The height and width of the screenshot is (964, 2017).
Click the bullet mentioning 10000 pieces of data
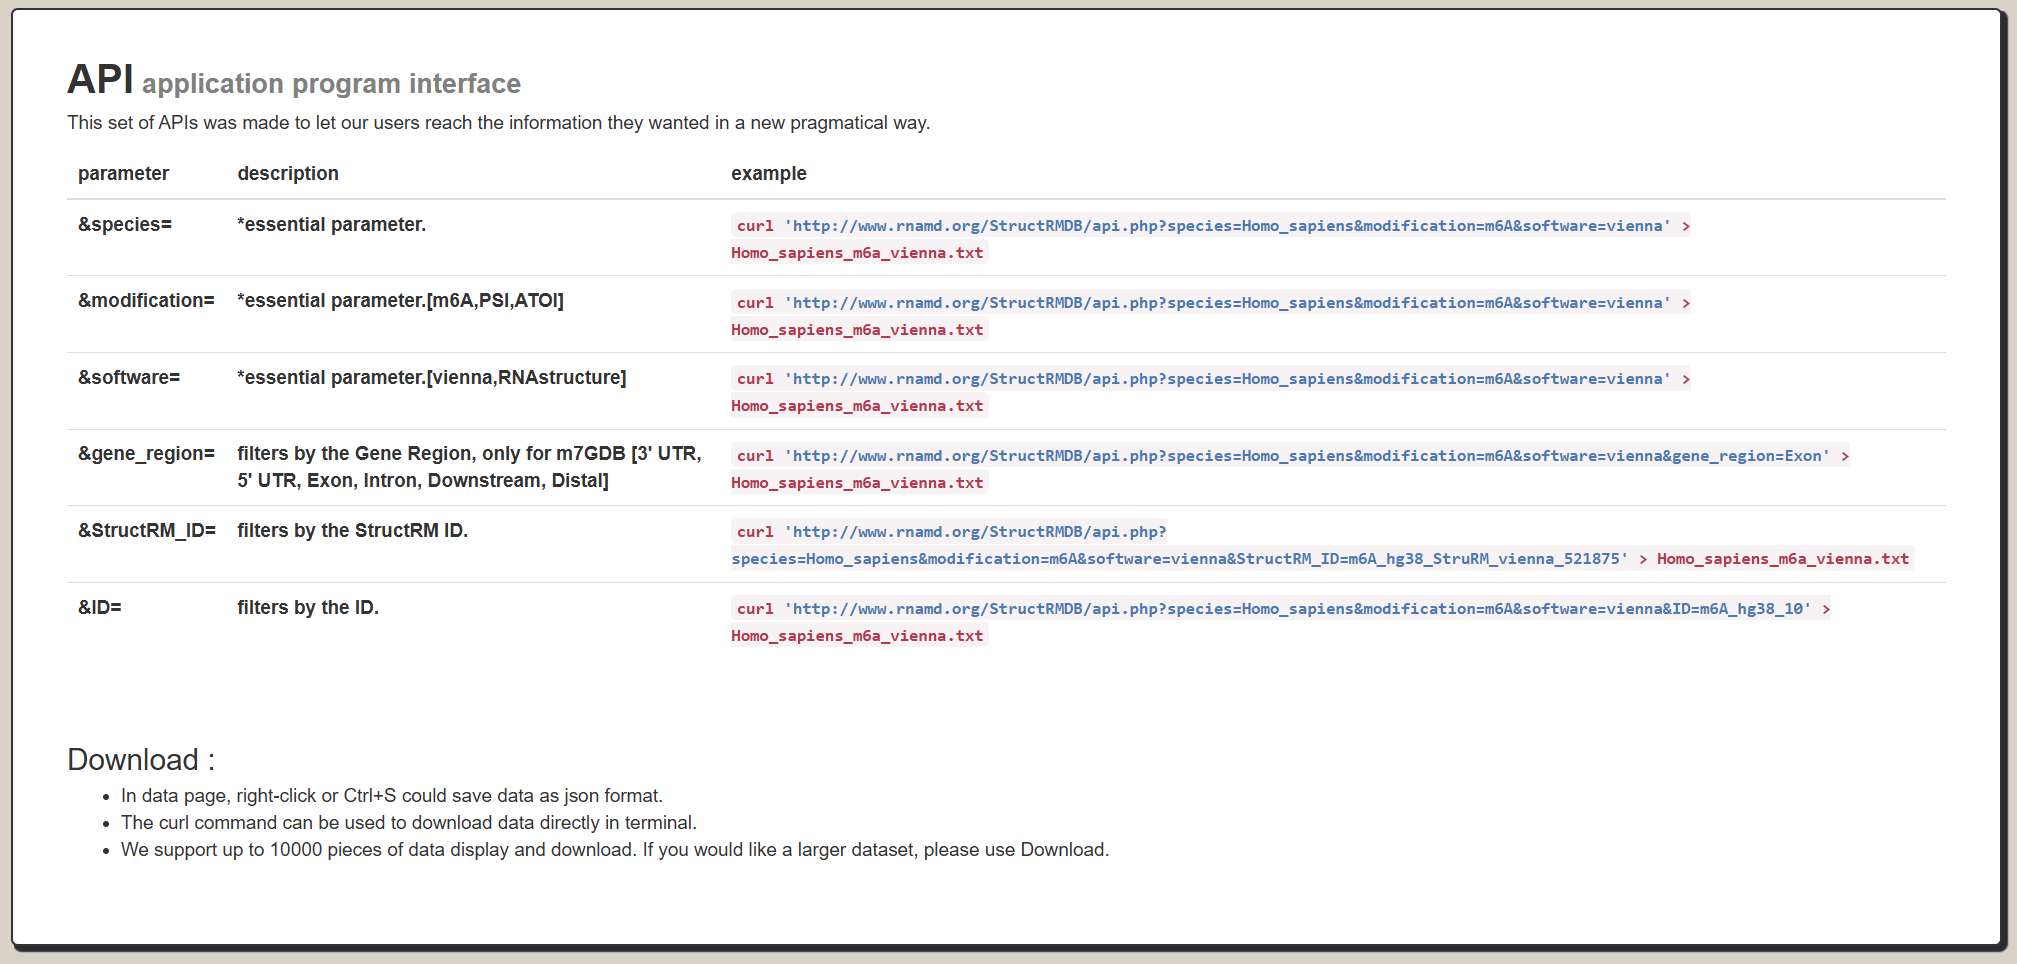coord(614,850)
